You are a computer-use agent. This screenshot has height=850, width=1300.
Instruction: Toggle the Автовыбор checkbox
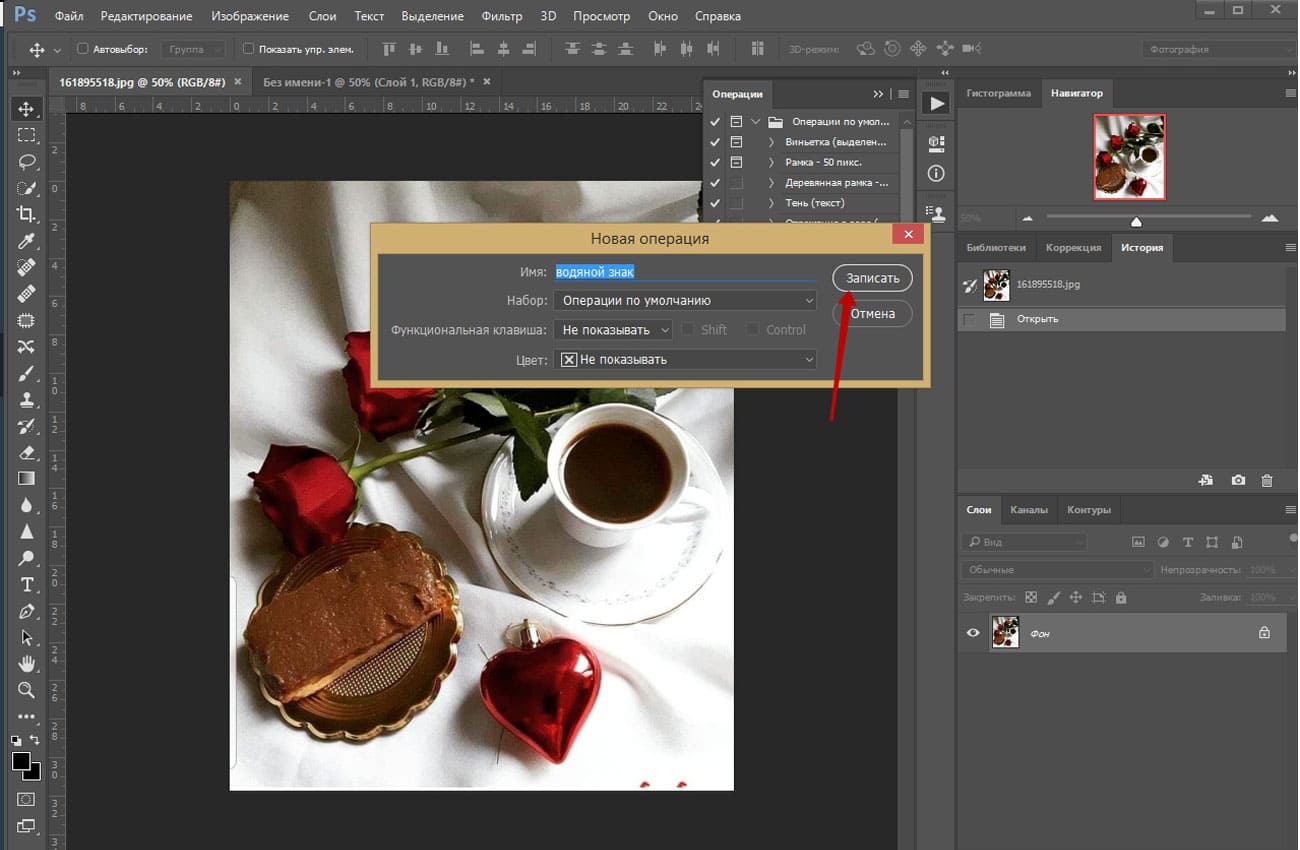[83, 49]
